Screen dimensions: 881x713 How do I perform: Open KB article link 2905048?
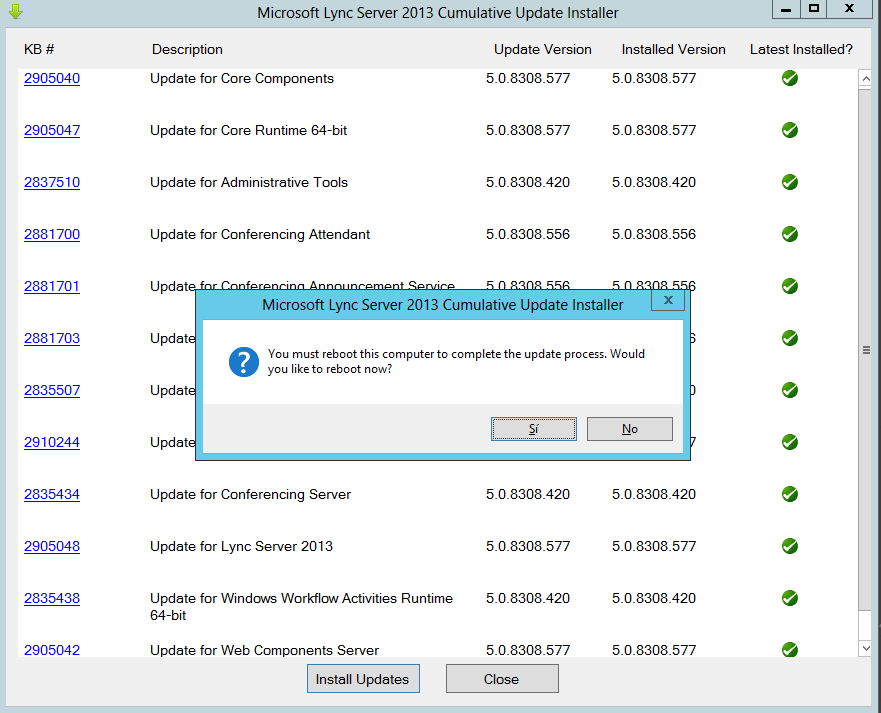click(x=52, y=546)
